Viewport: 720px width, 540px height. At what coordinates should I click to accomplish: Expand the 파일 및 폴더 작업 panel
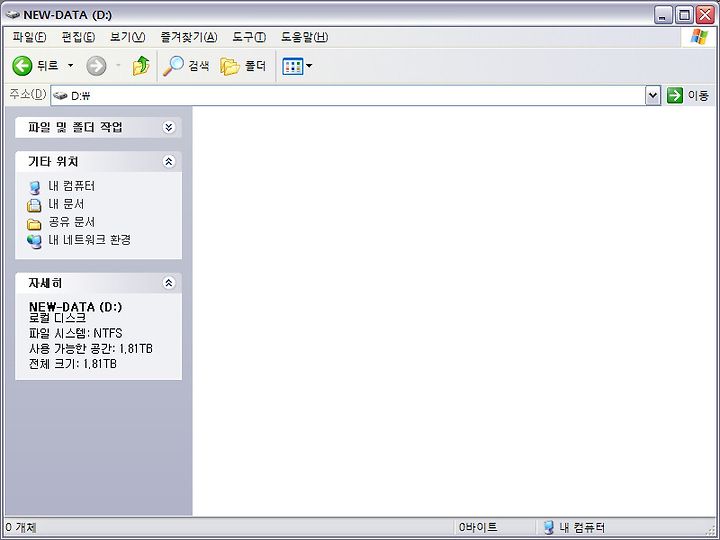169,127
